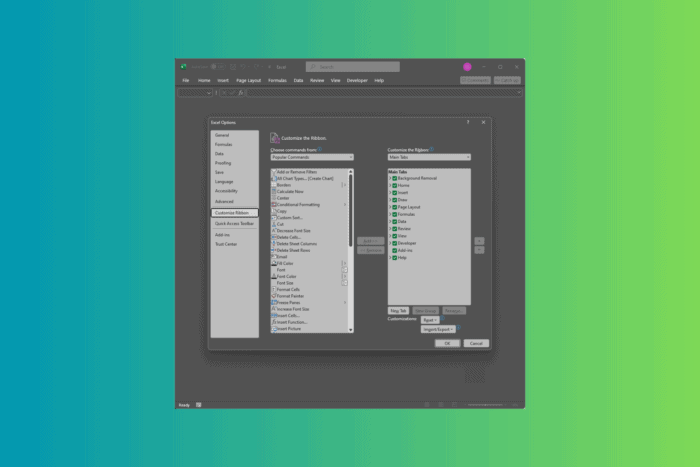Image resolution: width=700 pixels, height=467 pixels.
Task: Open the Quick Access Toolbar category
Action: point(234,223)
